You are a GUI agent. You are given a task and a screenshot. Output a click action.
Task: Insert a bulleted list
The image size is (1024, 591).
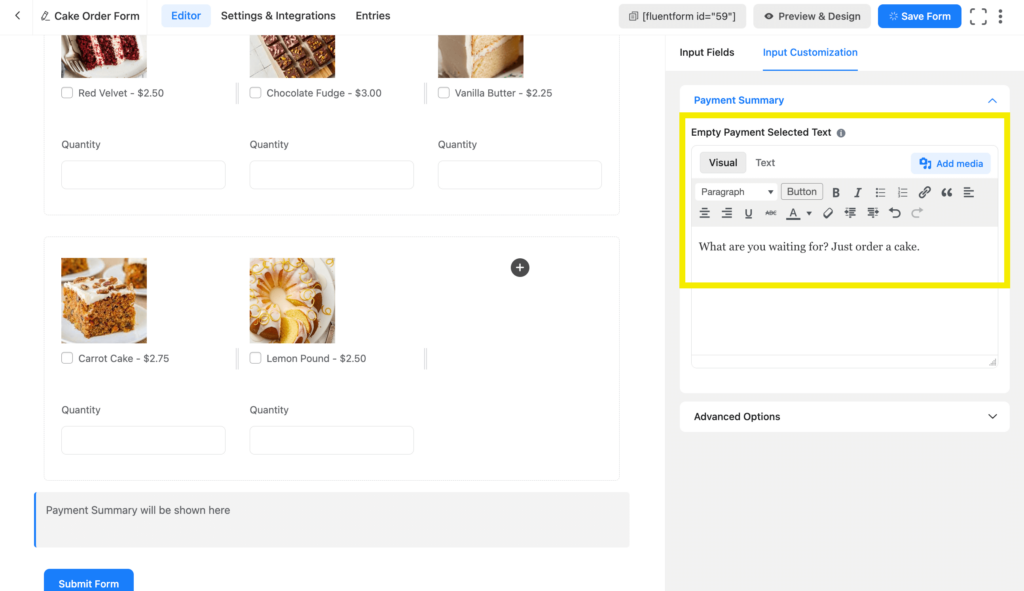point(880,192)
